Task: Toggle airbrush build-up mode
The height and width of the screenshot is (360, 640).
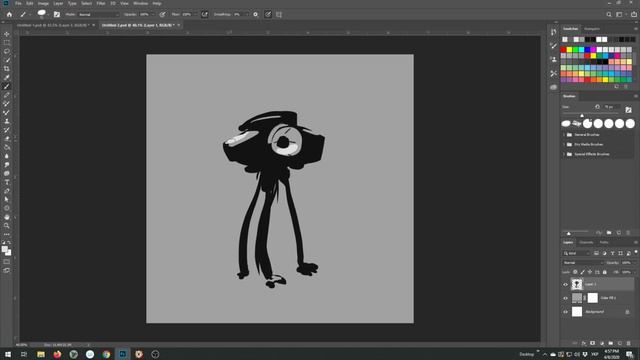Action: [204, 14]
